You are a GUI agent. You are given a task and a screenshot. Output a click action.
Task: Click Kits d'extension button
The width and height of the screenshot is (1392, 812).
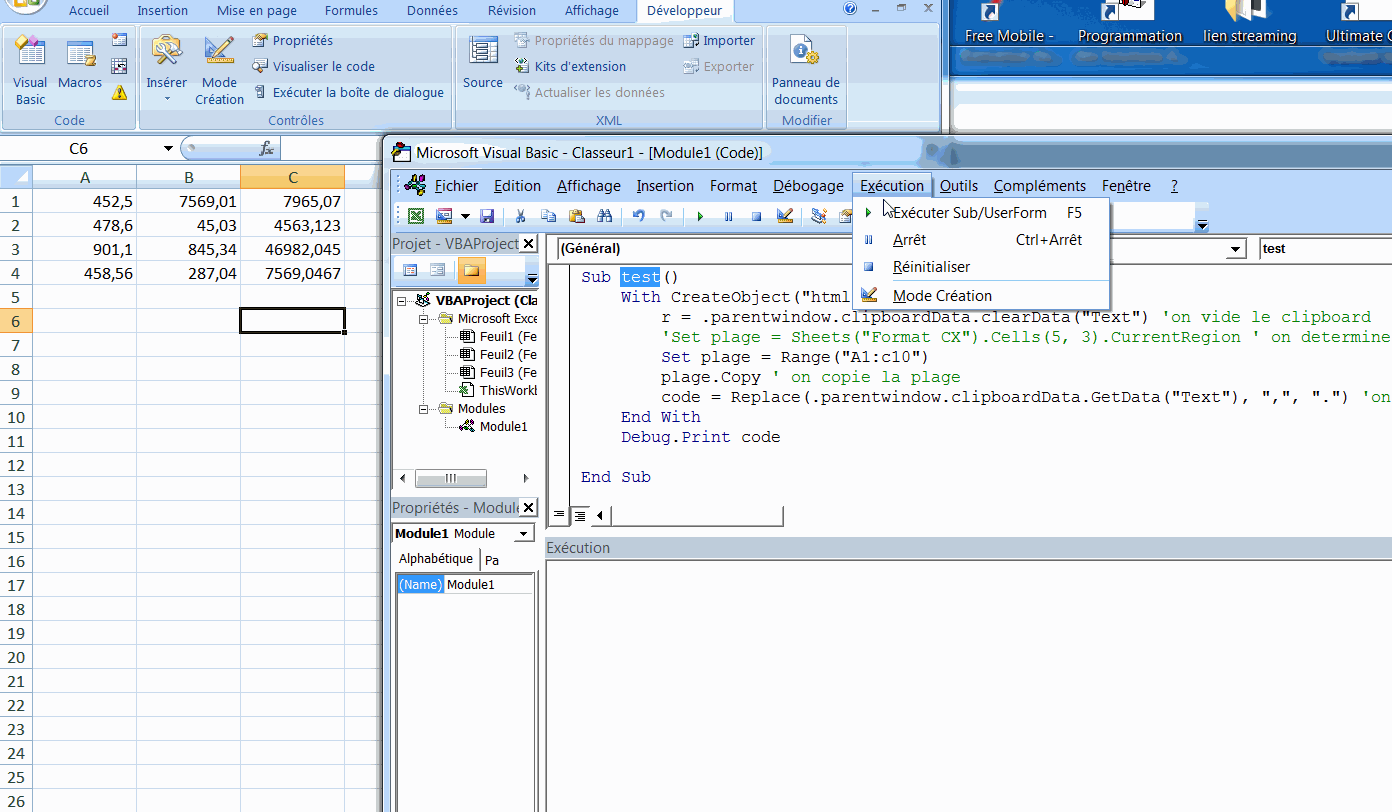570,67
